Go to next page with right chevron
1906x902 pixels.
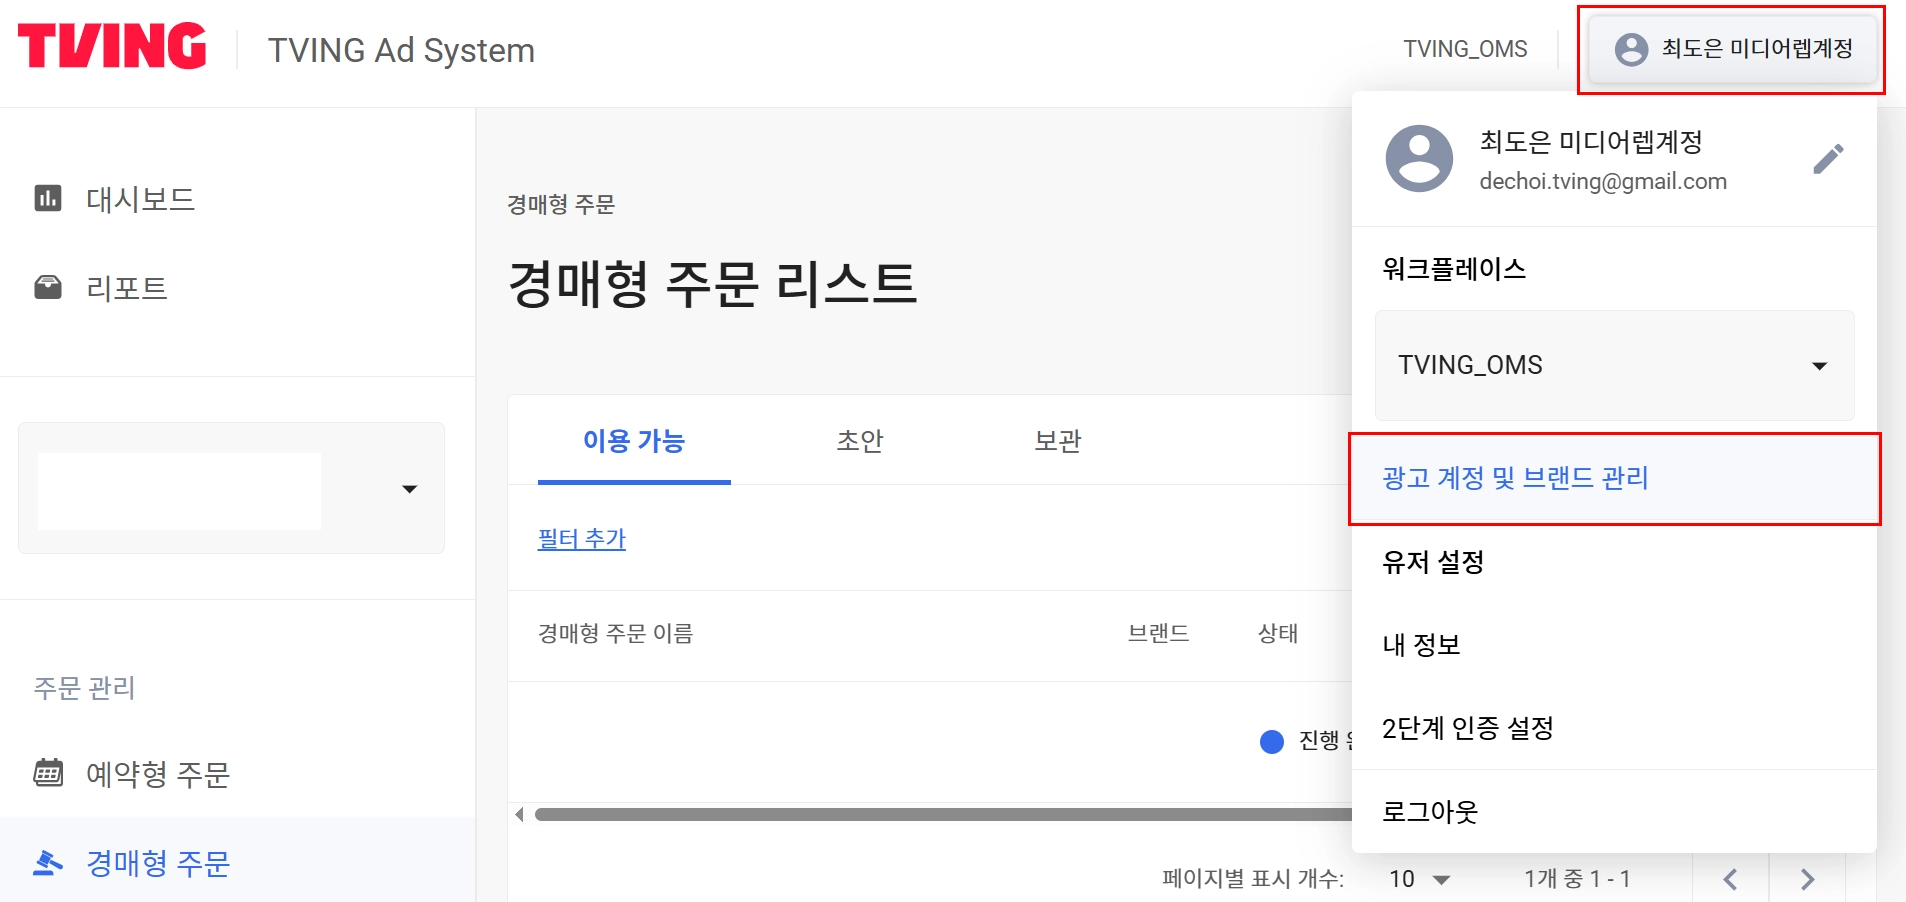click(x=1807, y=879)
